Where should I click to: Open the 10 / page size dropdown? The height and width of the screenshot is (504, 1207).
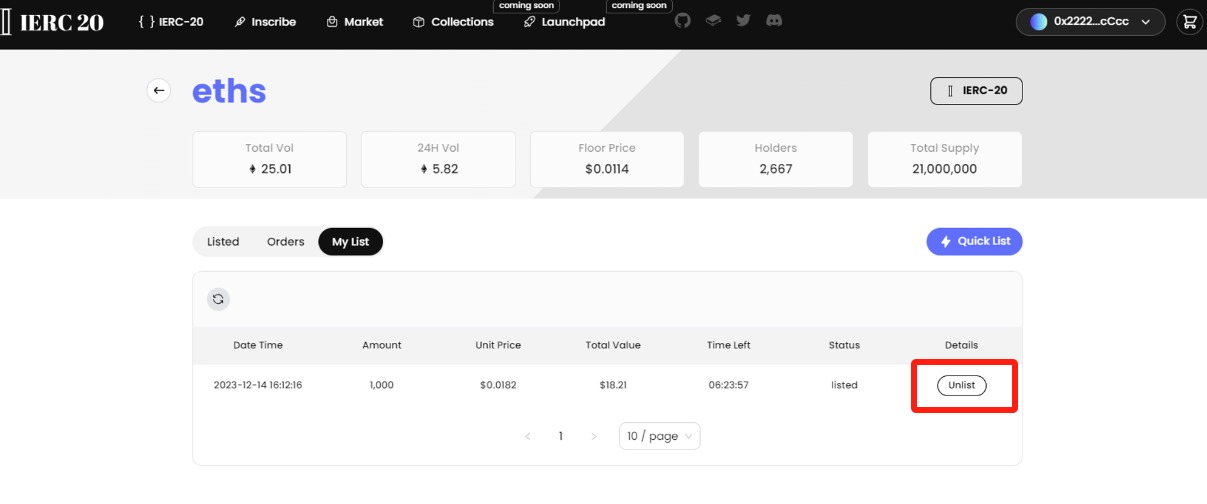pyautogui.click(x=659, y=436)
